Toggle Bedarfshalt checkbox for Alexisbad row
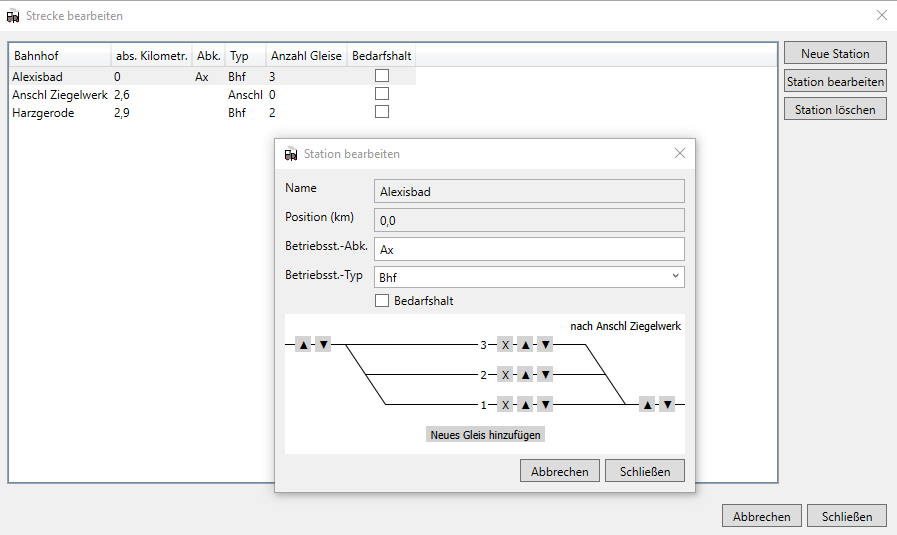Viewport: 897px width, 535px height. click(x=382, y=76)
